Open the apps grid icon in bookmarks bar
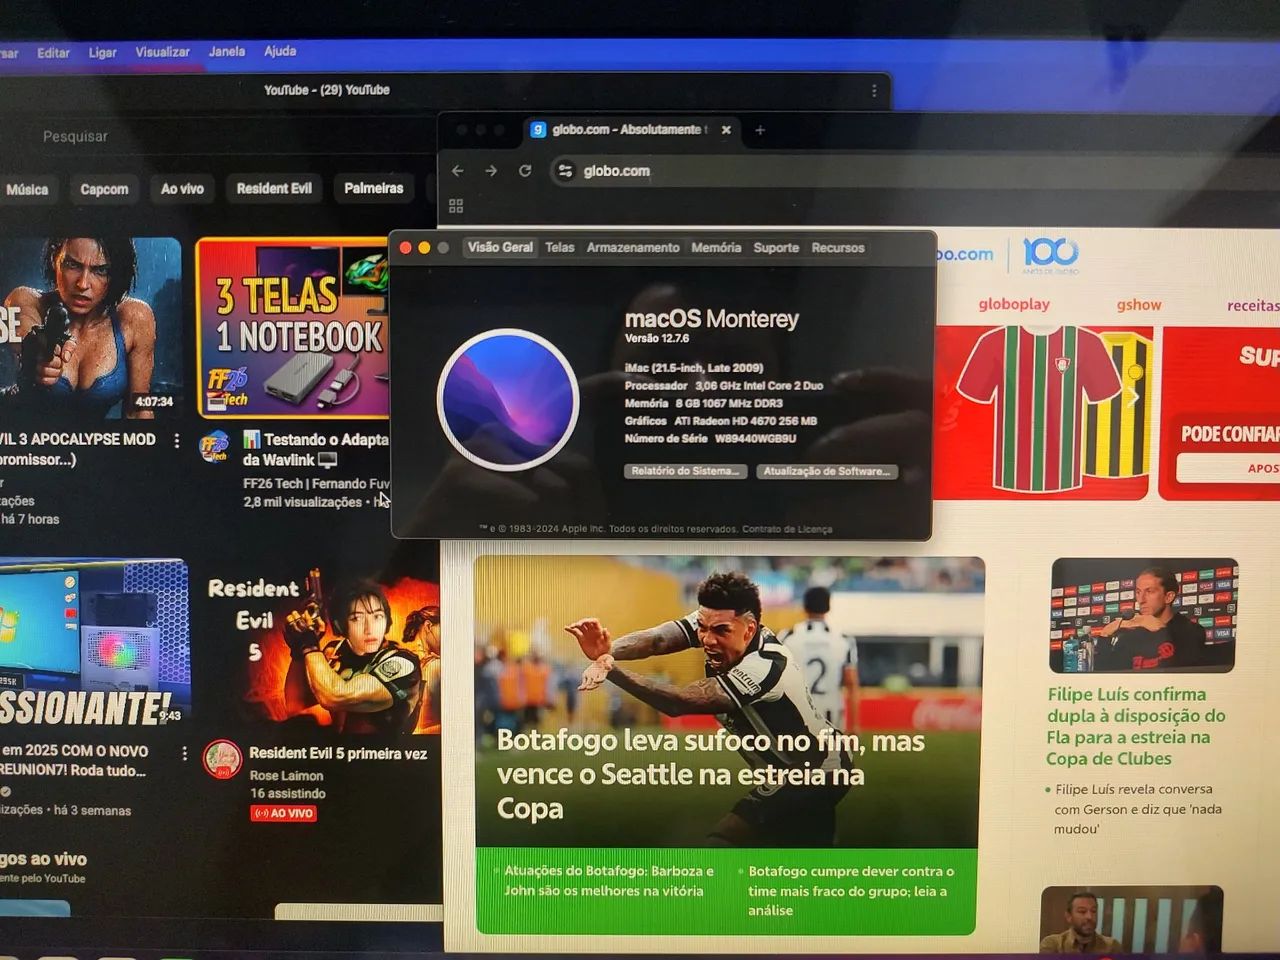Viewport: 1280px width, 960px height. tap(456, 206)
